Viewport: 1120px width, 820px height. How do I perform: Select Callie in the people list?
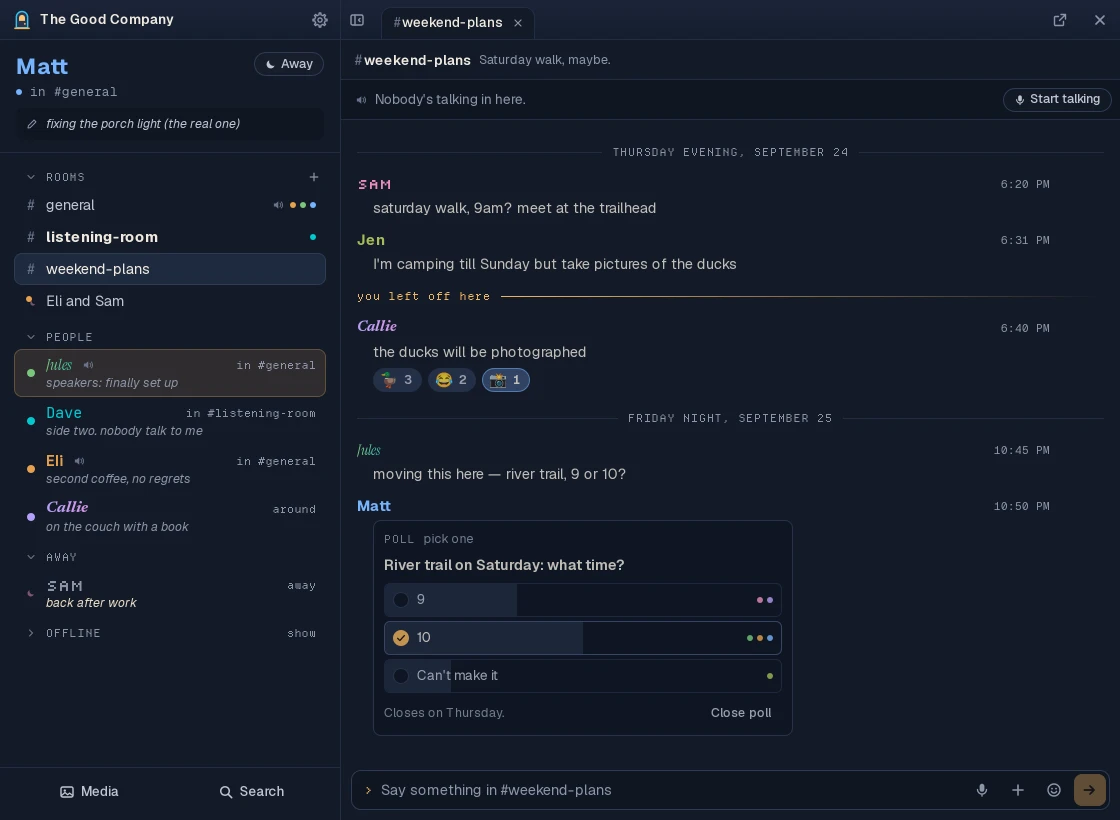click(x=170, y=516)
